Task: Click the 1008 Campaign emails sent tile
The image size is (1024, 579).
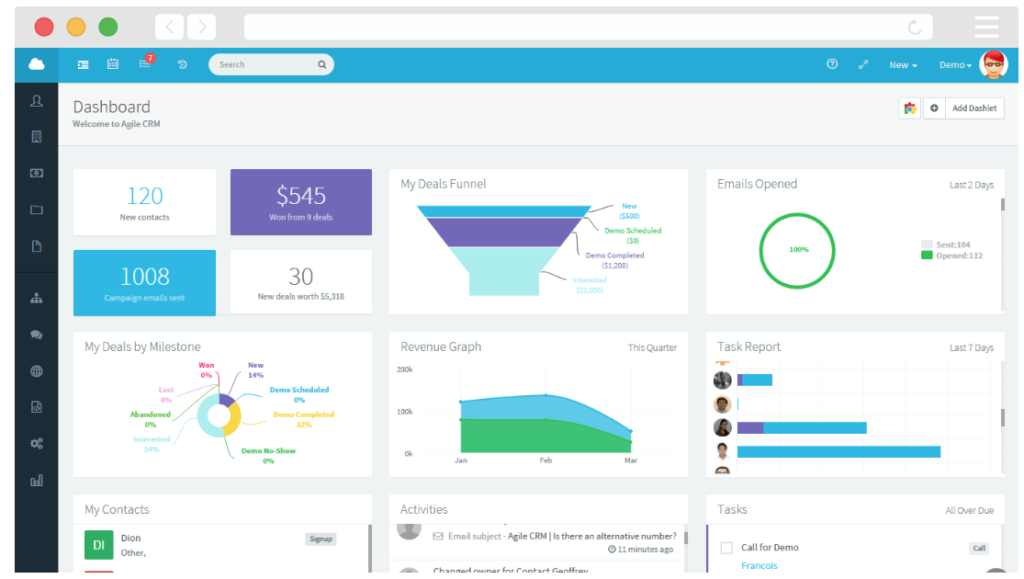Action: coord(144,283)
